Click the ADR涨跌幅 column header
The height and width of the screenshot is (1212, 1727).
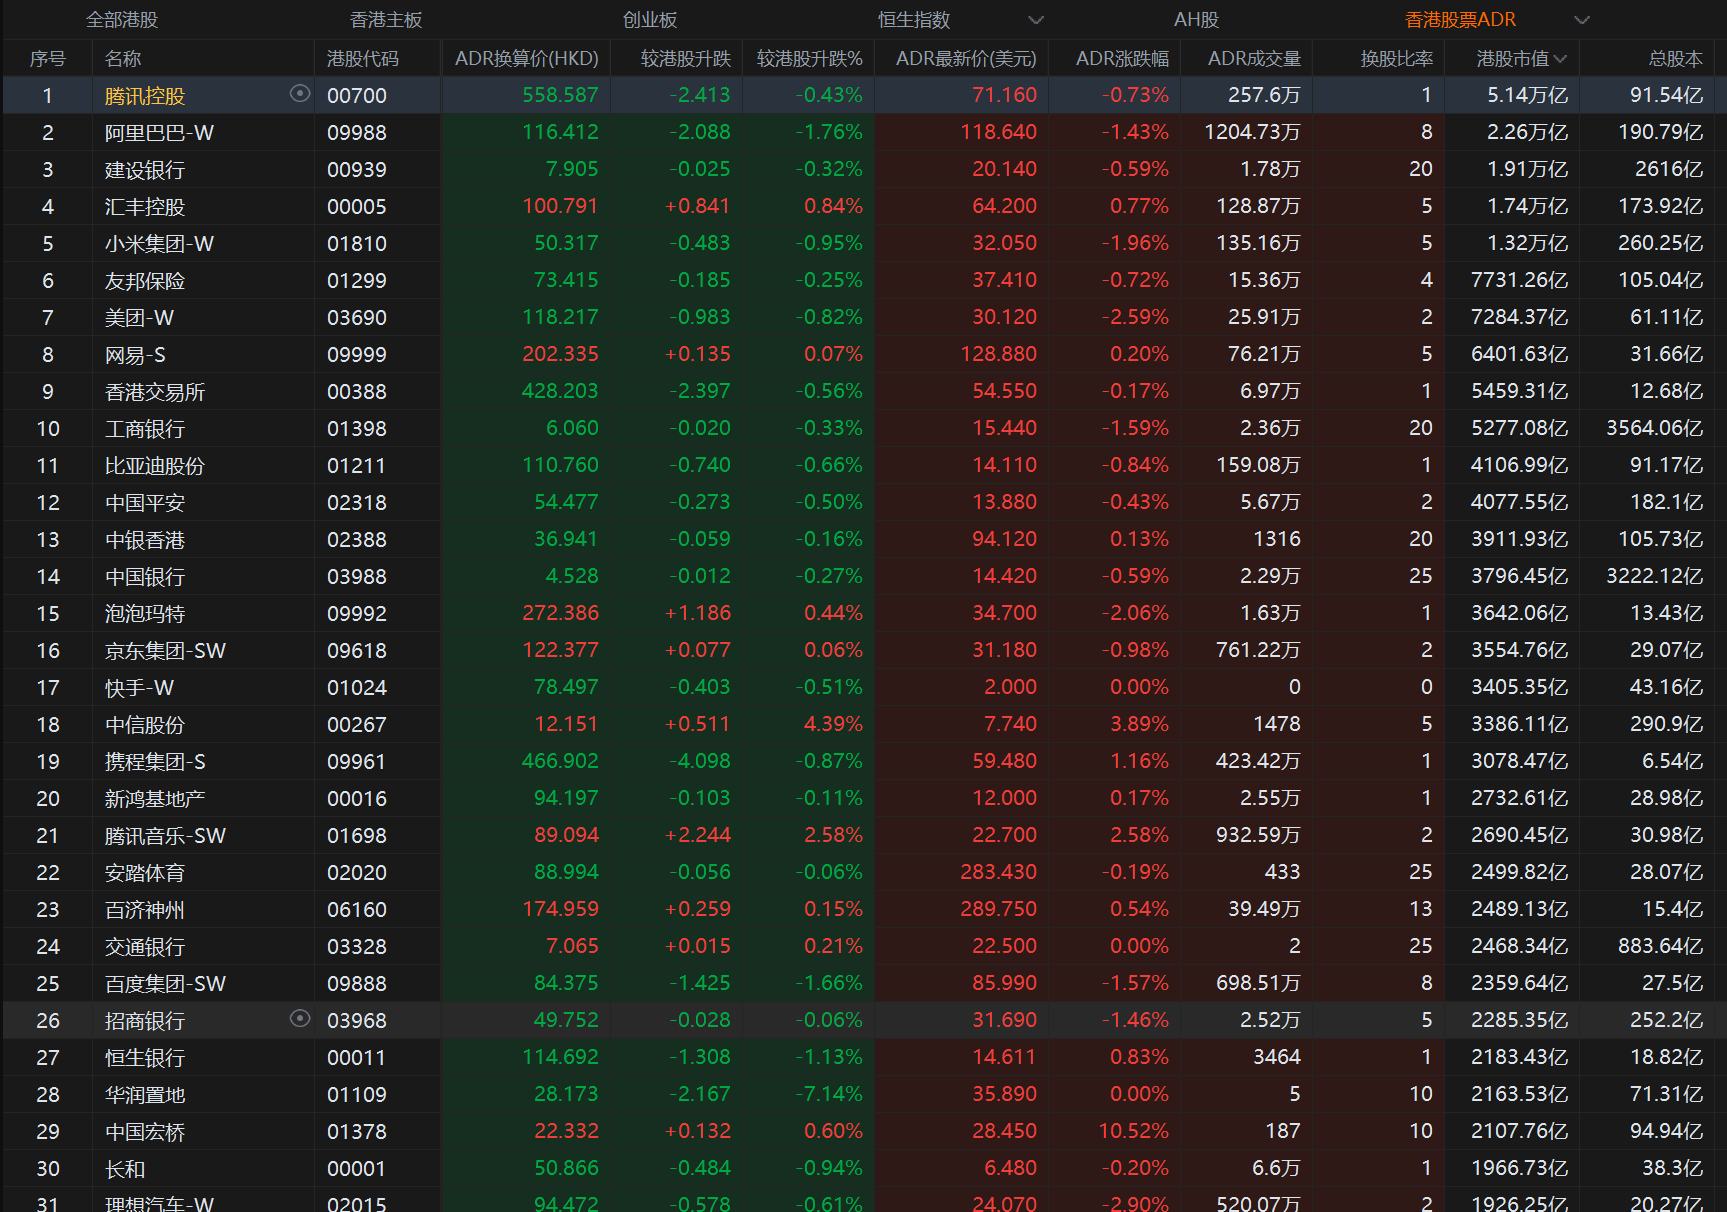tap(1122, 59)
